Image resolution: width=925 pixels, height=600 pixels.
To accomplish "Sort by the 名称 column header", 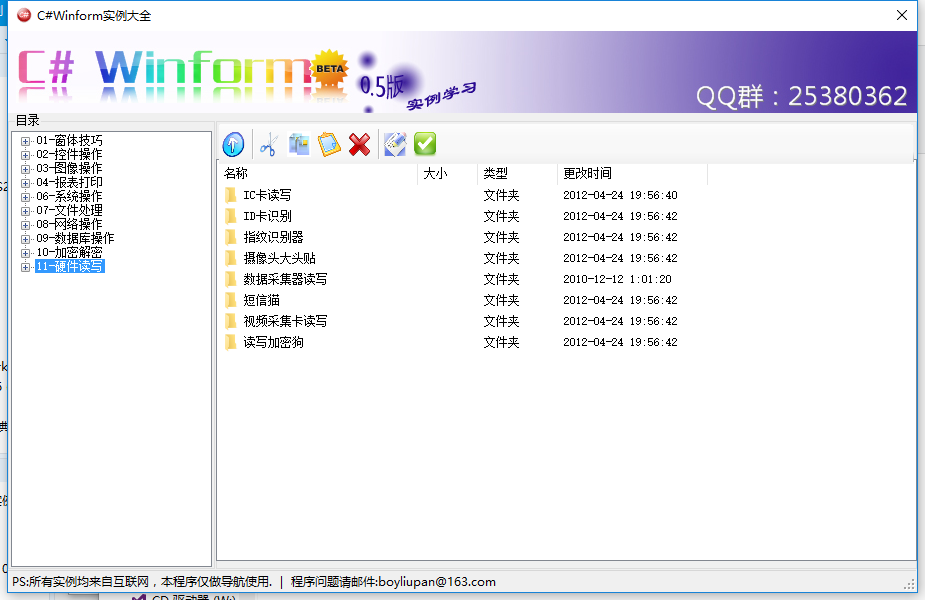I will click(317, 173).
